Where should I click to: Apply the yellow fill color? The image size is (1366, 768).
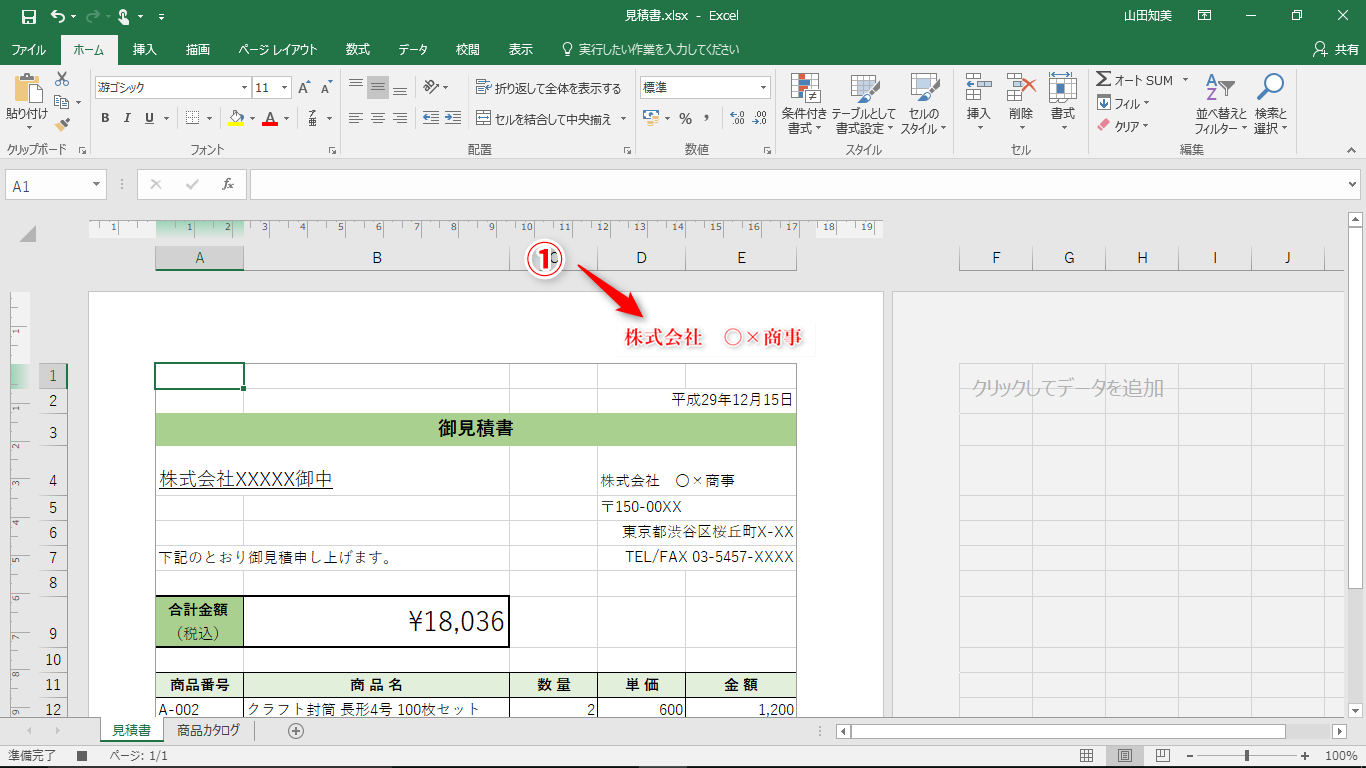pyautogui.click(x=236, y=118)
